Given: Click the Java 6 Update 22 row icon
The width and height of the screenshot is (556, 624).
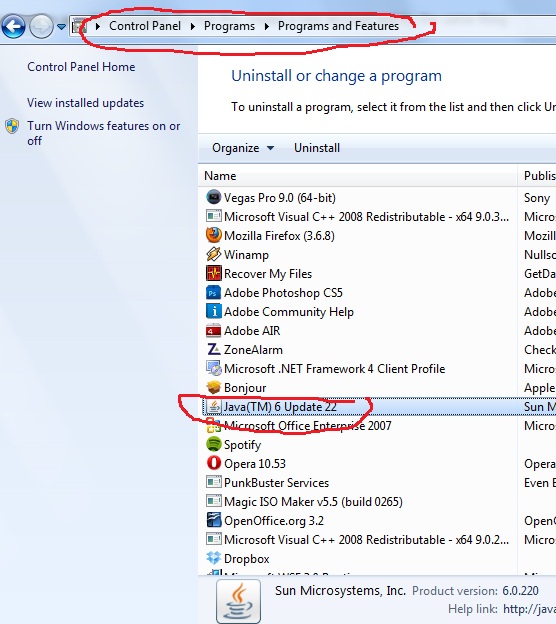Looking at the screenshot, I should click(214, 406).
